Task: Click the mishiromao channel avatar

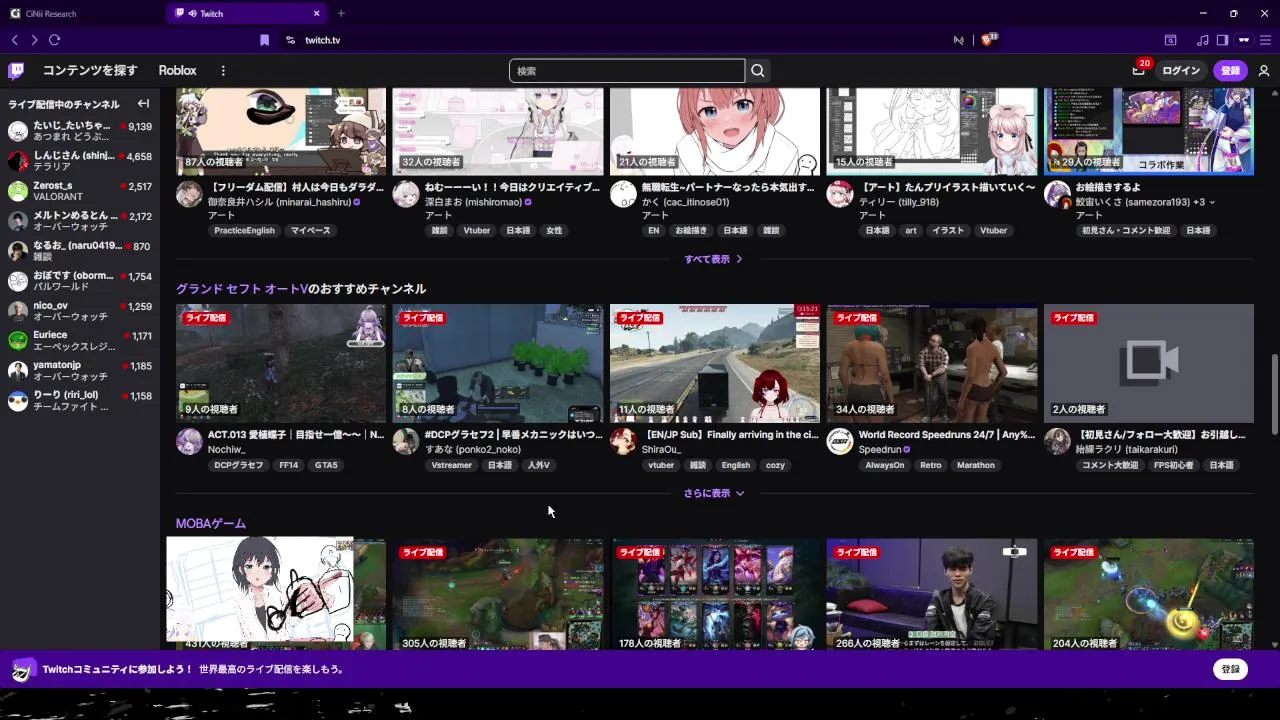Action: pyautogui.click(x=406, y=194)
